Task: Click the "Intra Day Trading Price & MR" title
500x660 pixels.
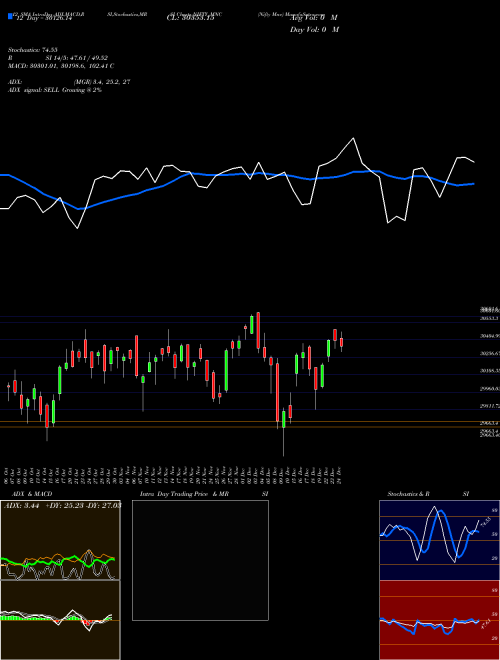Action: pyautogui.click(x=184, y=494)
